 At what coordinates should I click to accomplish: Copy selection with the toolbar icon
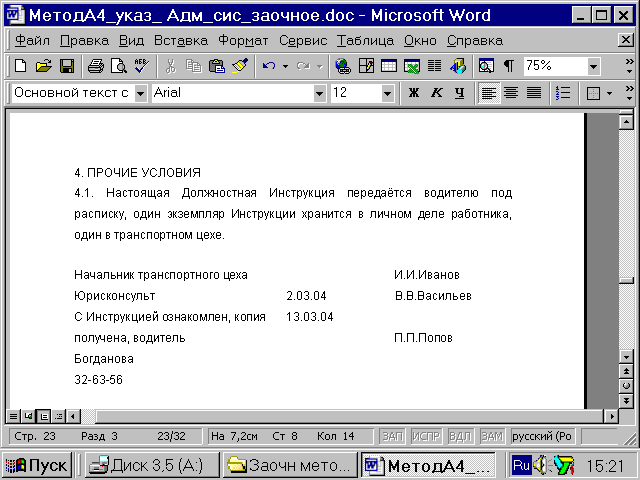point(193,66)
